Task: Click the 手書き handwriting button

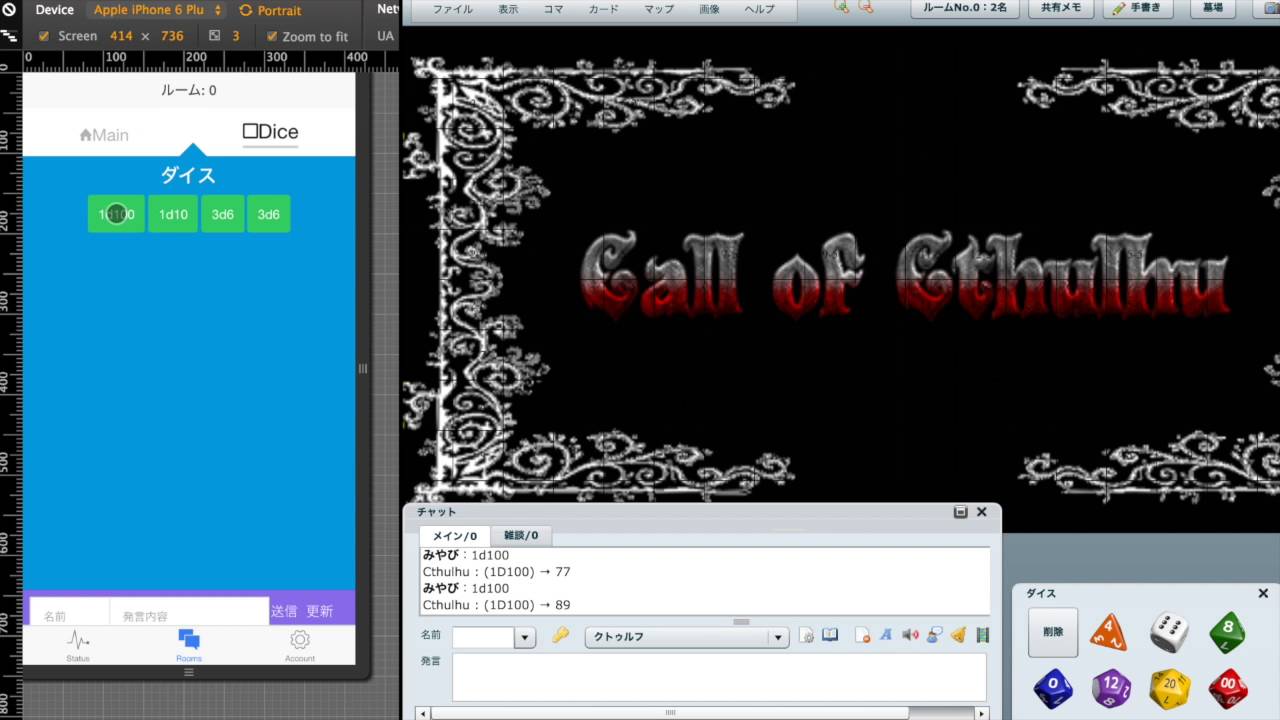Action: point(1137,8)
